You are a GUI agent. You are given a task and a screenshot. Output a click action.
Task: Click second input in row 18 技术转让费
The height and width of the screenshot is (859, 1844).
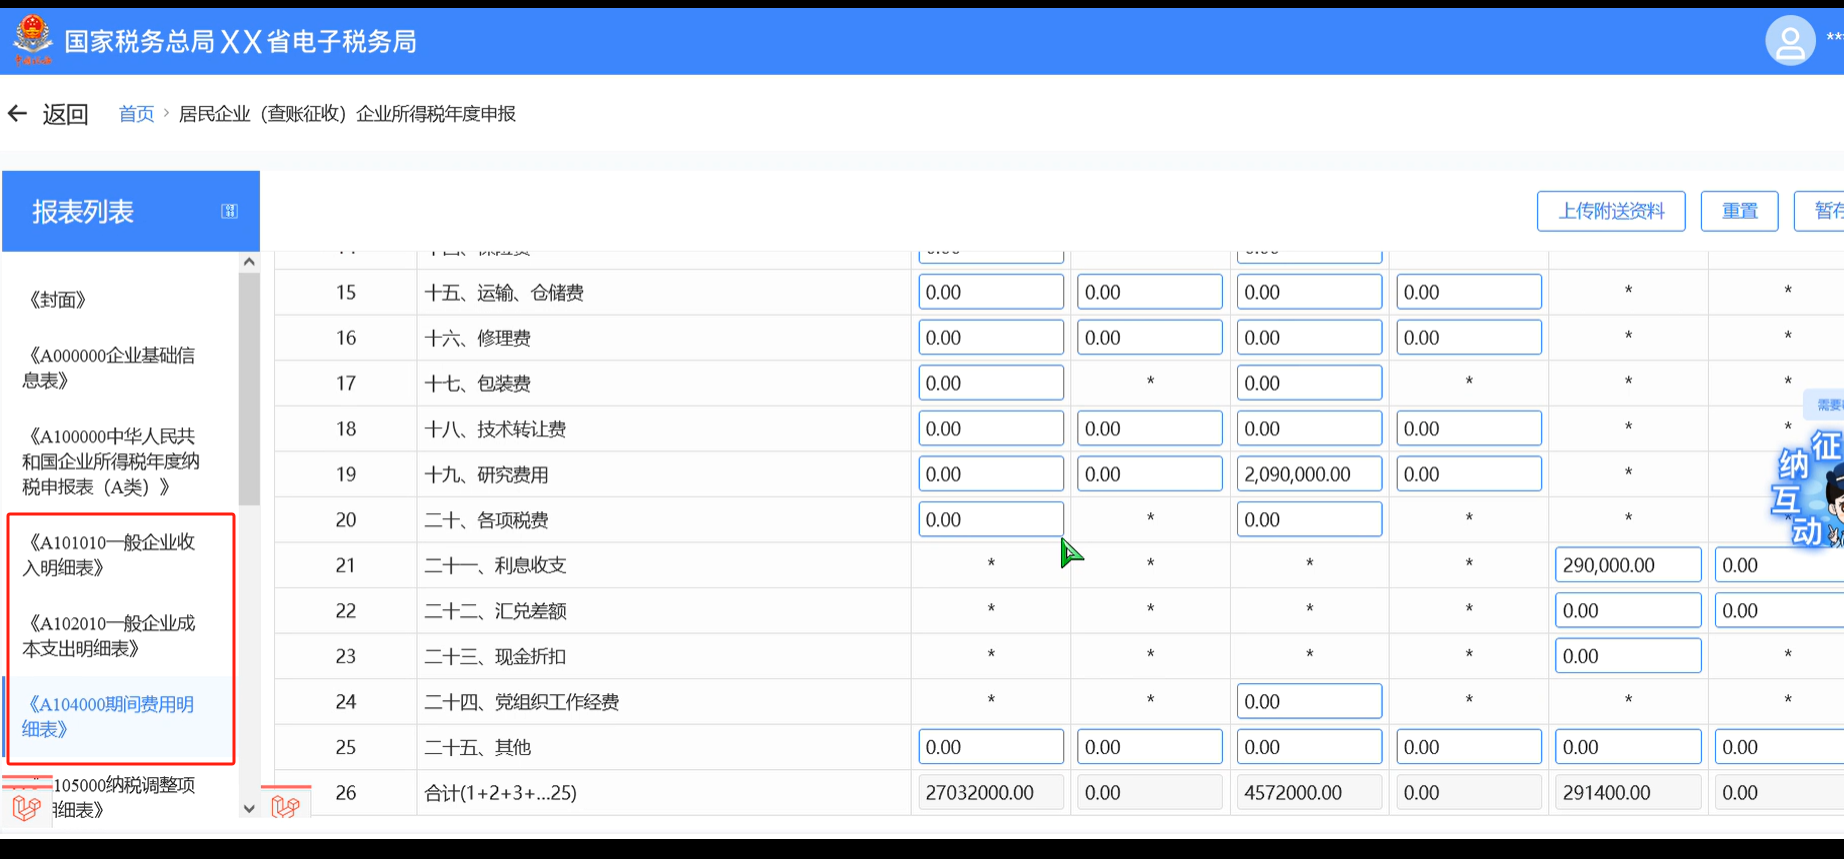[x=1150, y=429]
